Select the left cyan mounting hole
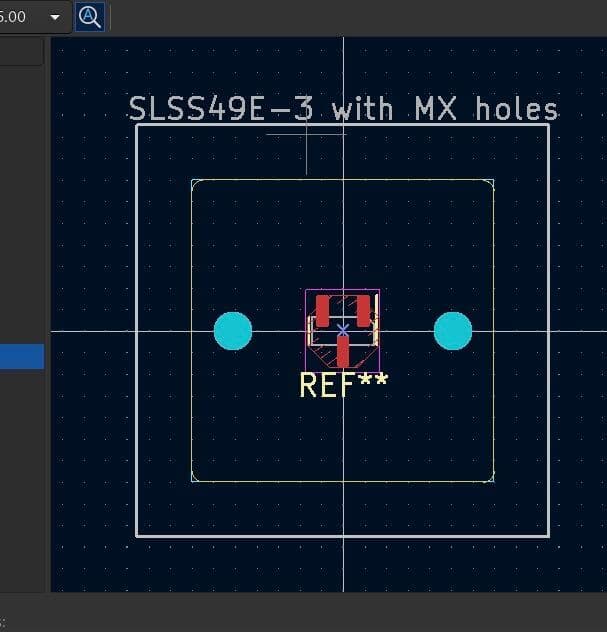The height and width of the screenshot is (632, 607). point(233,330)
